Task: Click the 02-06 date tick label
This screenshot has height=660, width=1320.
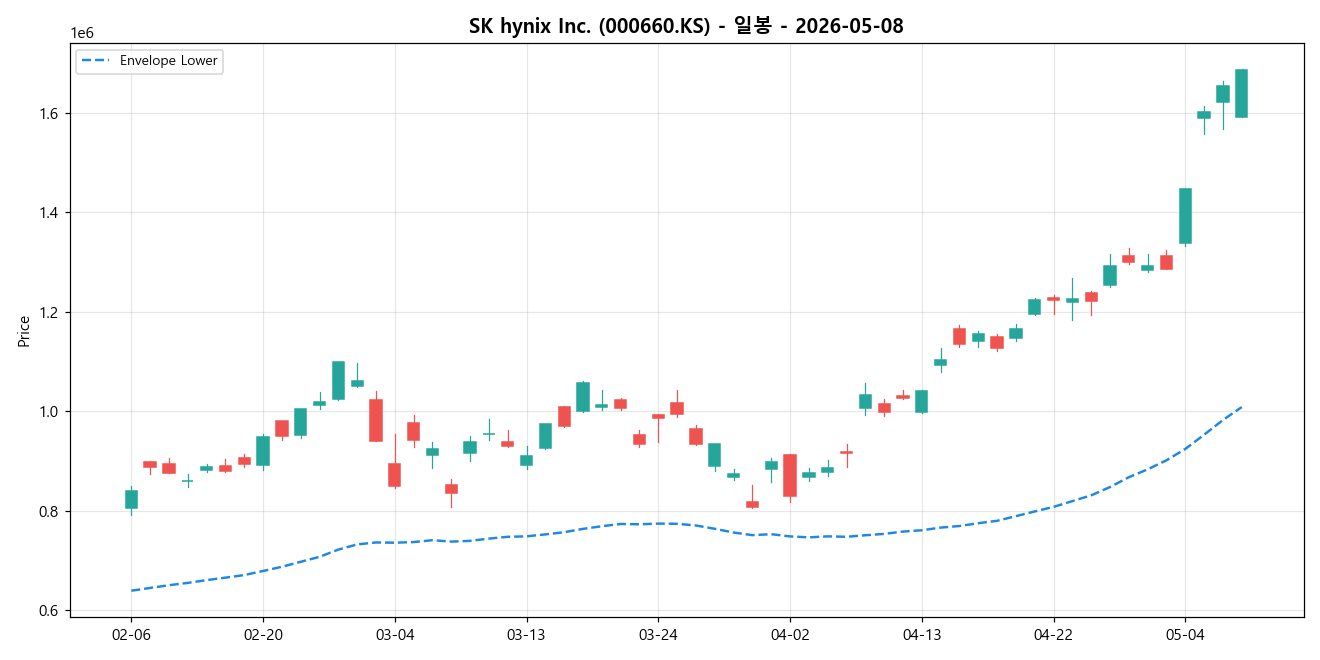Action: coord(131,634)
